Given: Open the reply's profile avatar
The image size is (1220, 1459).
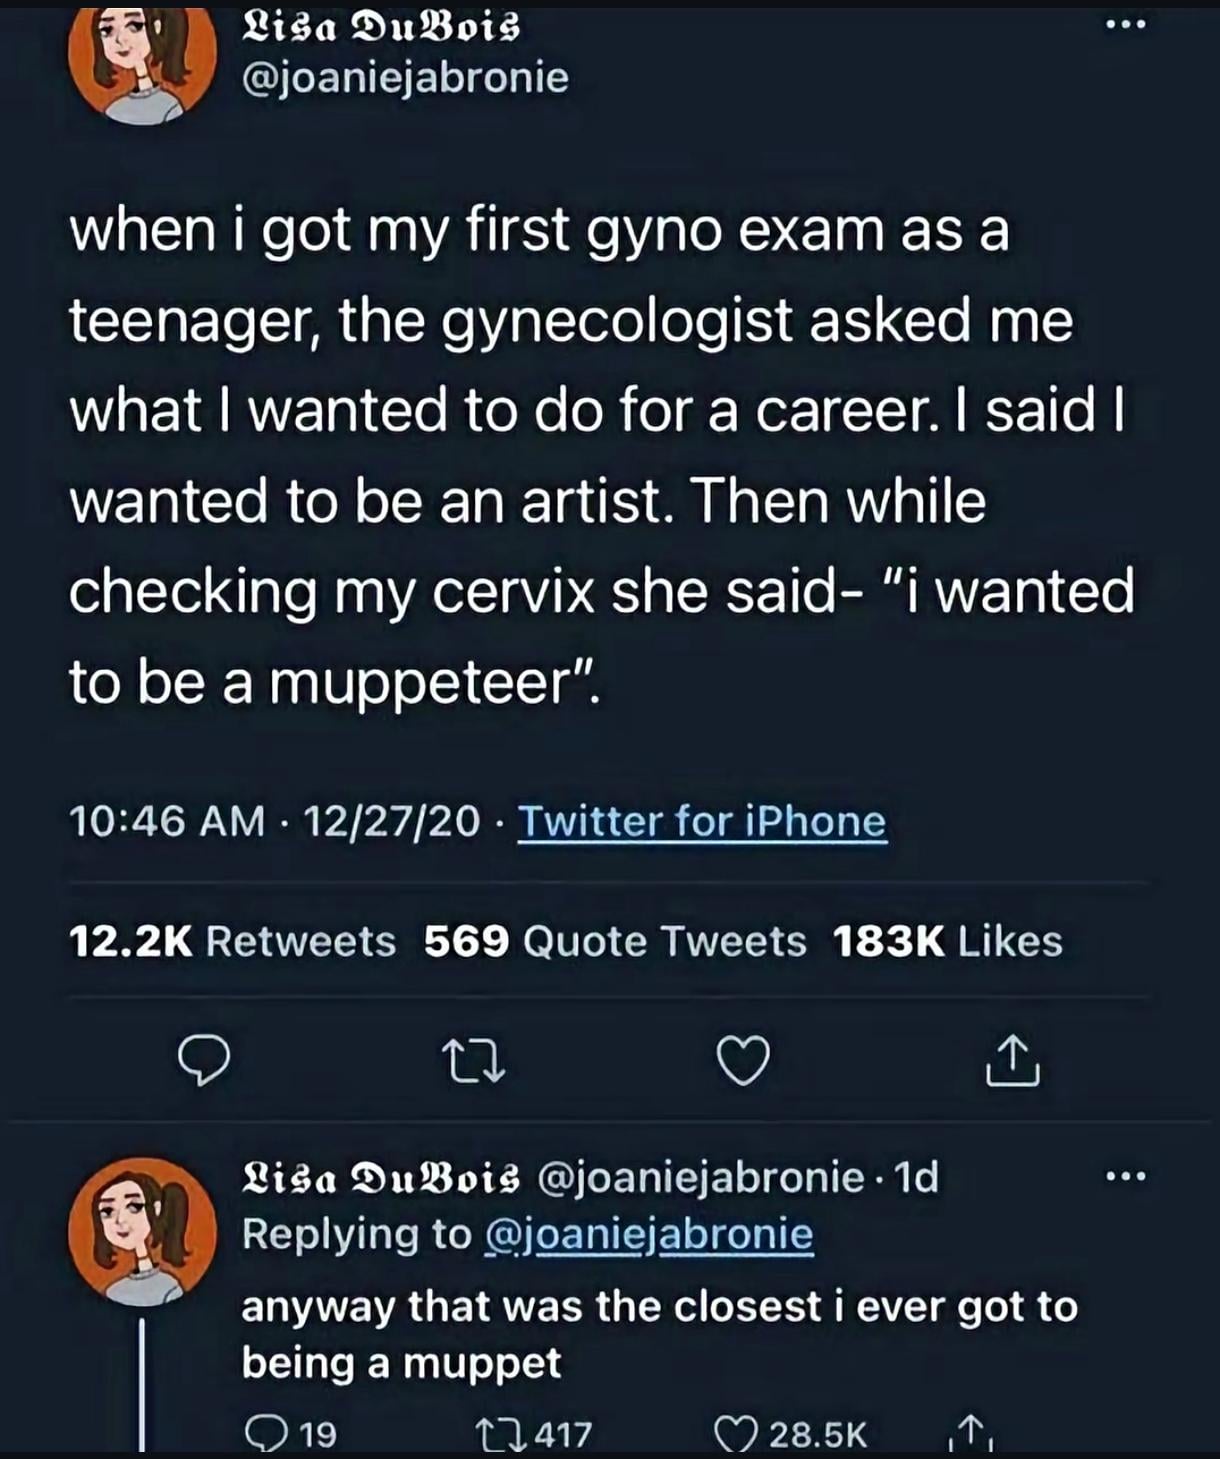Looking at the screenshot, I should point(142,1231).
